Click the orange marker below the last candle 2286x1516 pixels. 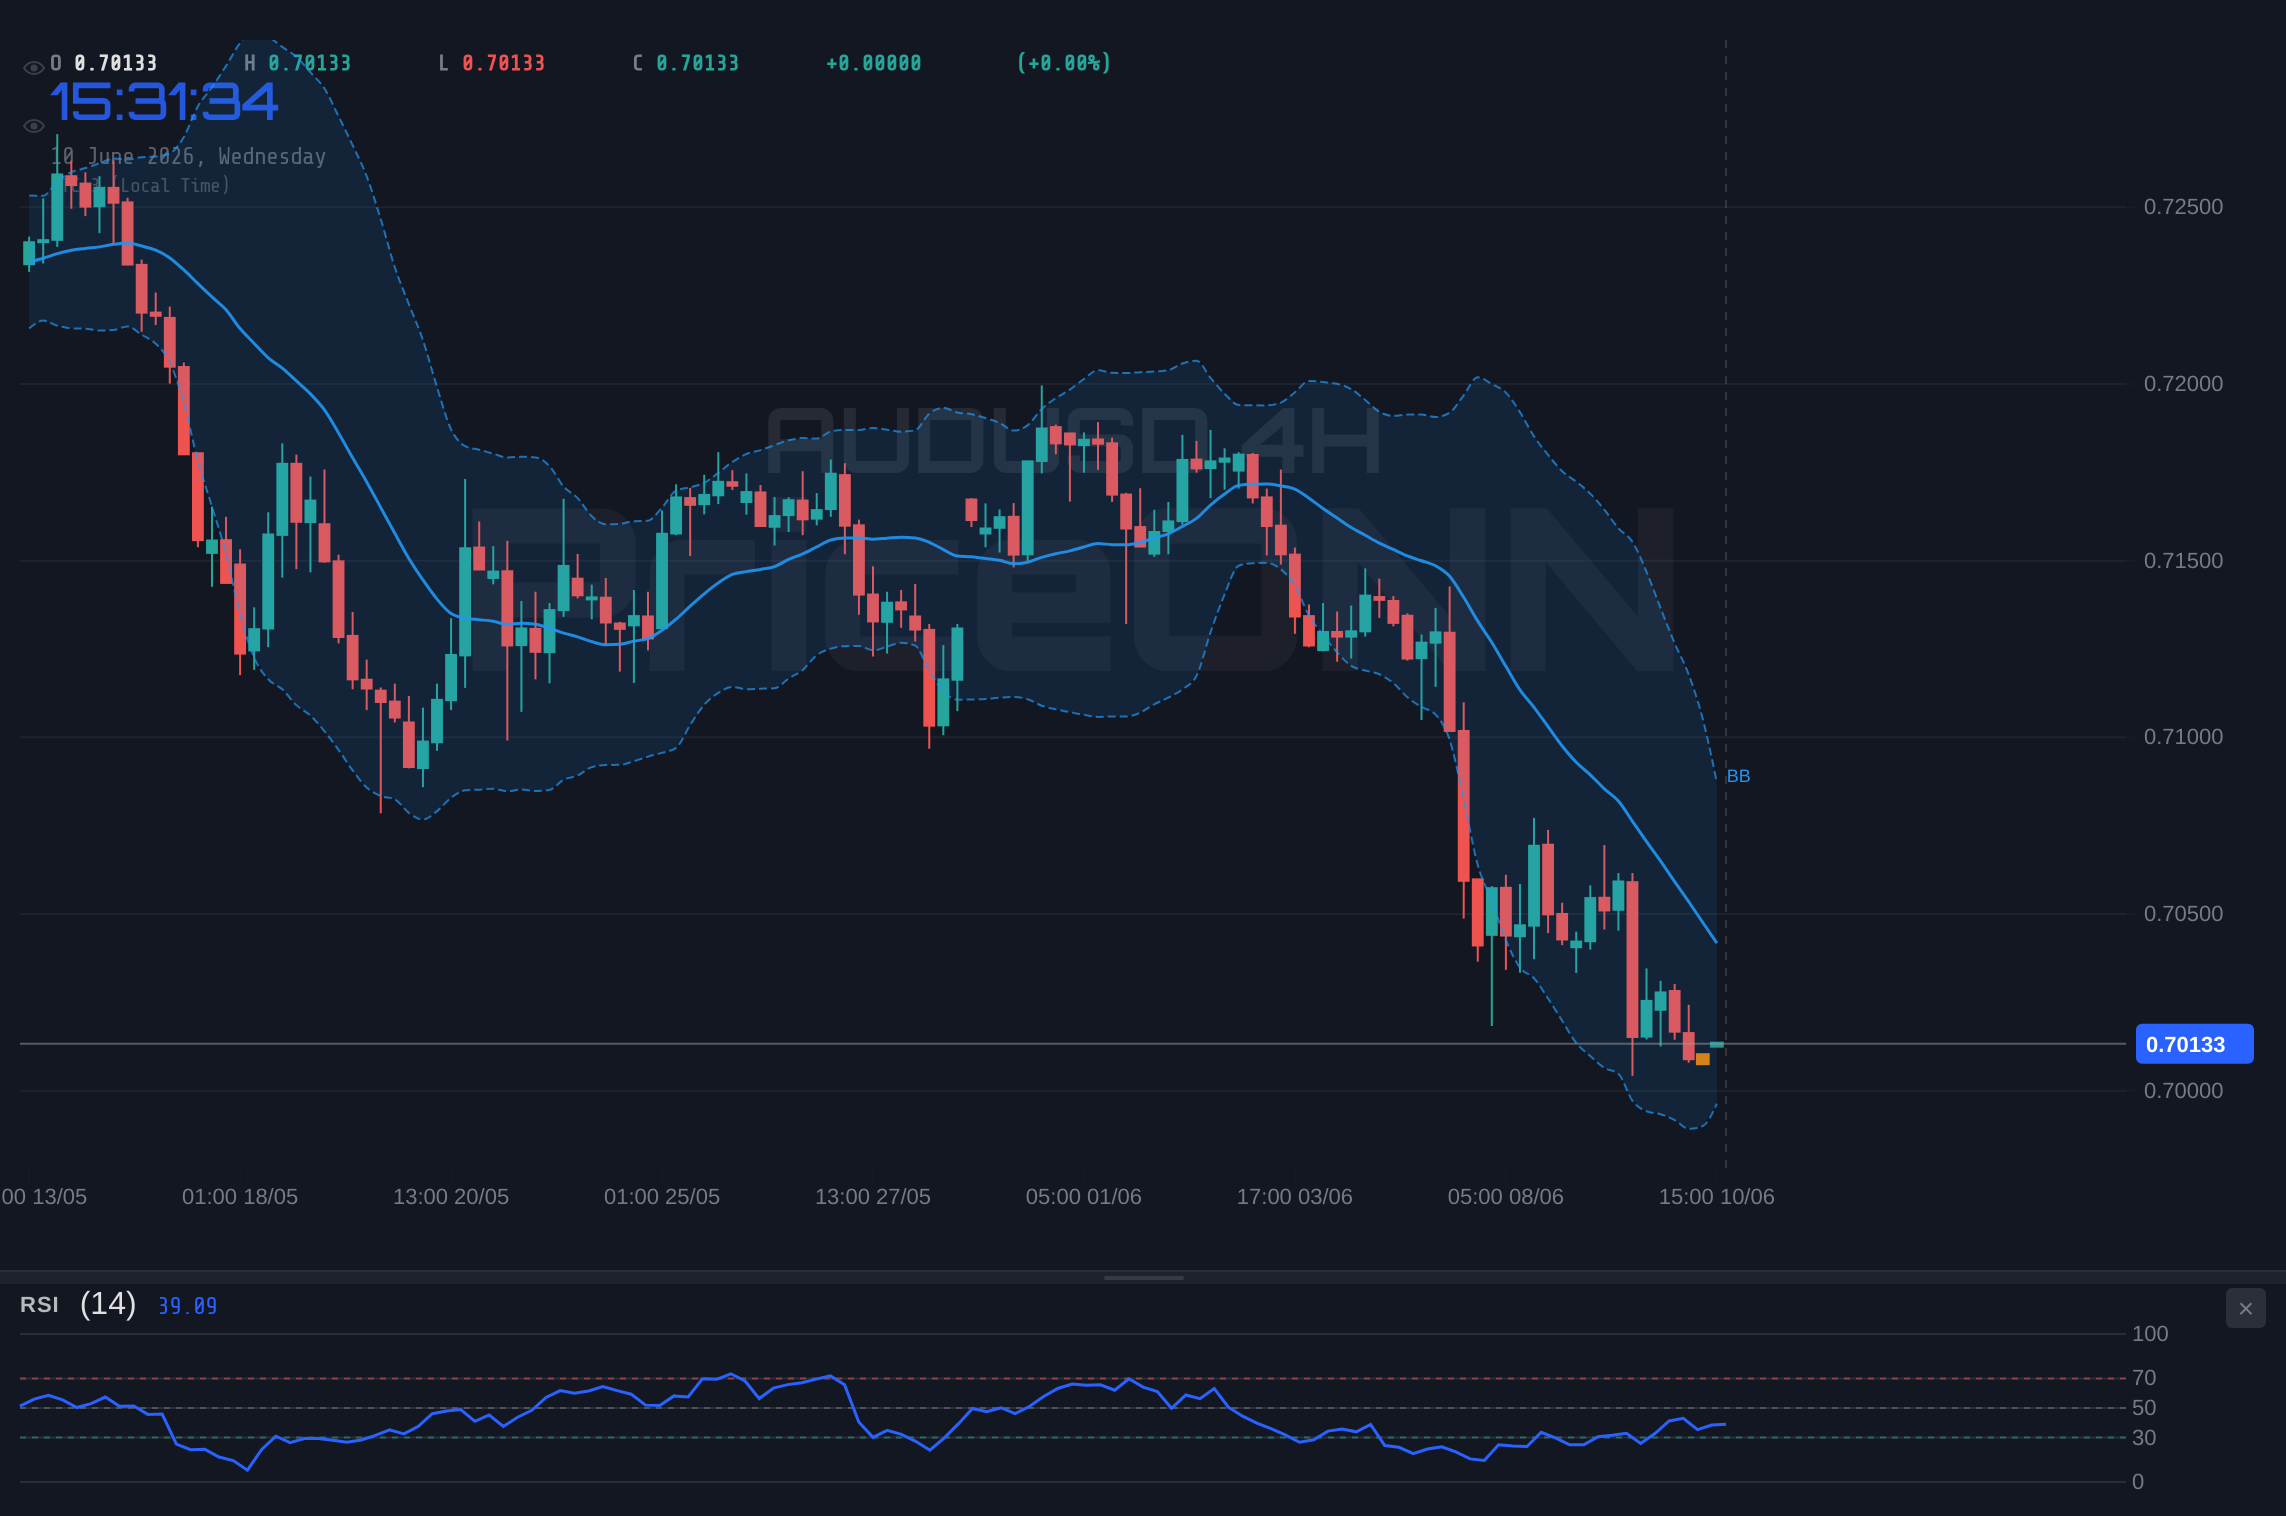point(1702,1059)
